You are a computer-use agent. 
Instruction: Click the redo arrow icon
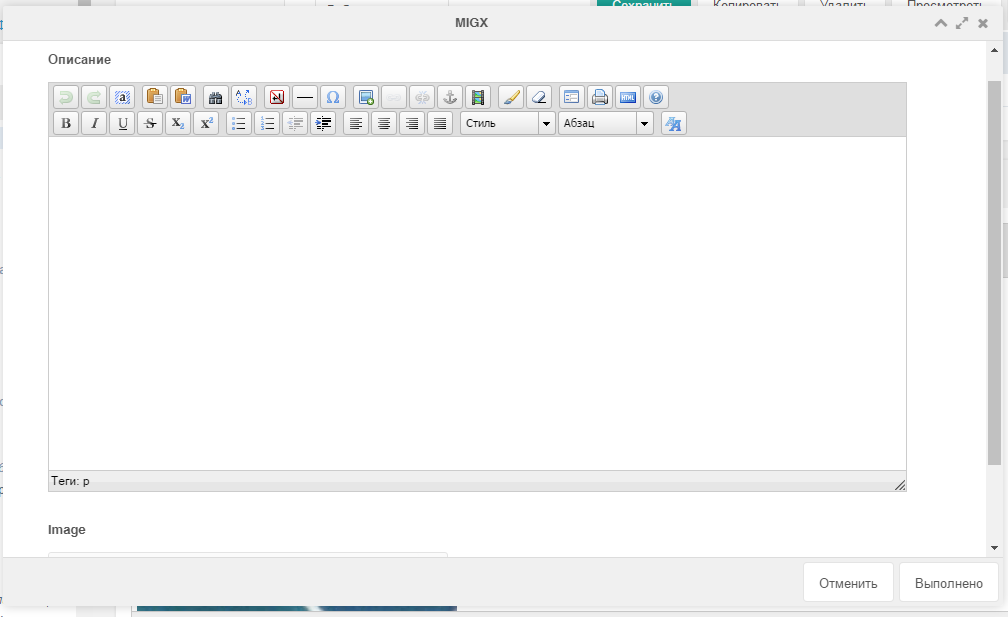pos(94,97)
